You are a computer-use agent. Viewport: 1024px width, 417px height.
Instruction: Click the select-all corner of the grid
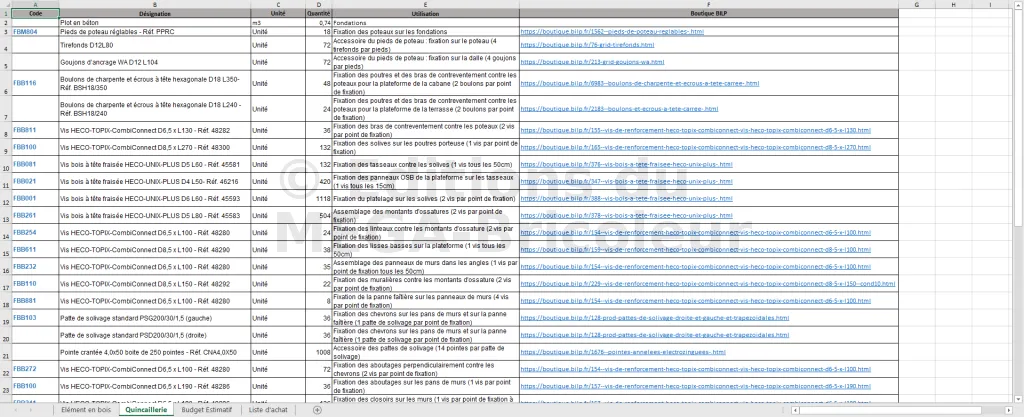pyautogui.click(x=5, y=5)
